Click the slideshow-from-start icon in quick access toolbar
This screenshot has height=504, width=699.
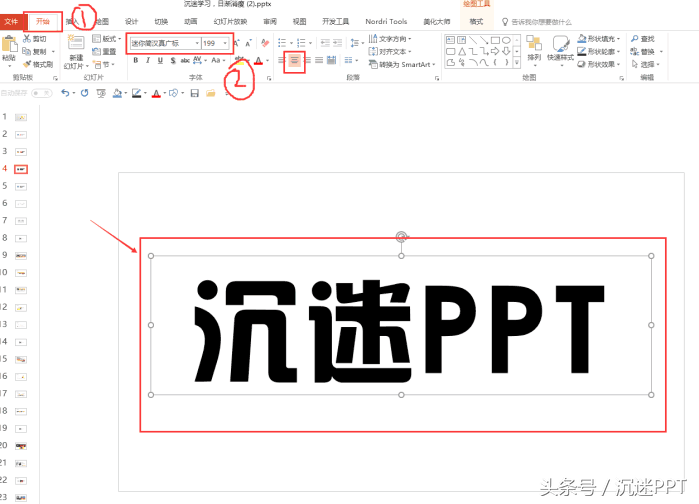(x=101, y=93)
